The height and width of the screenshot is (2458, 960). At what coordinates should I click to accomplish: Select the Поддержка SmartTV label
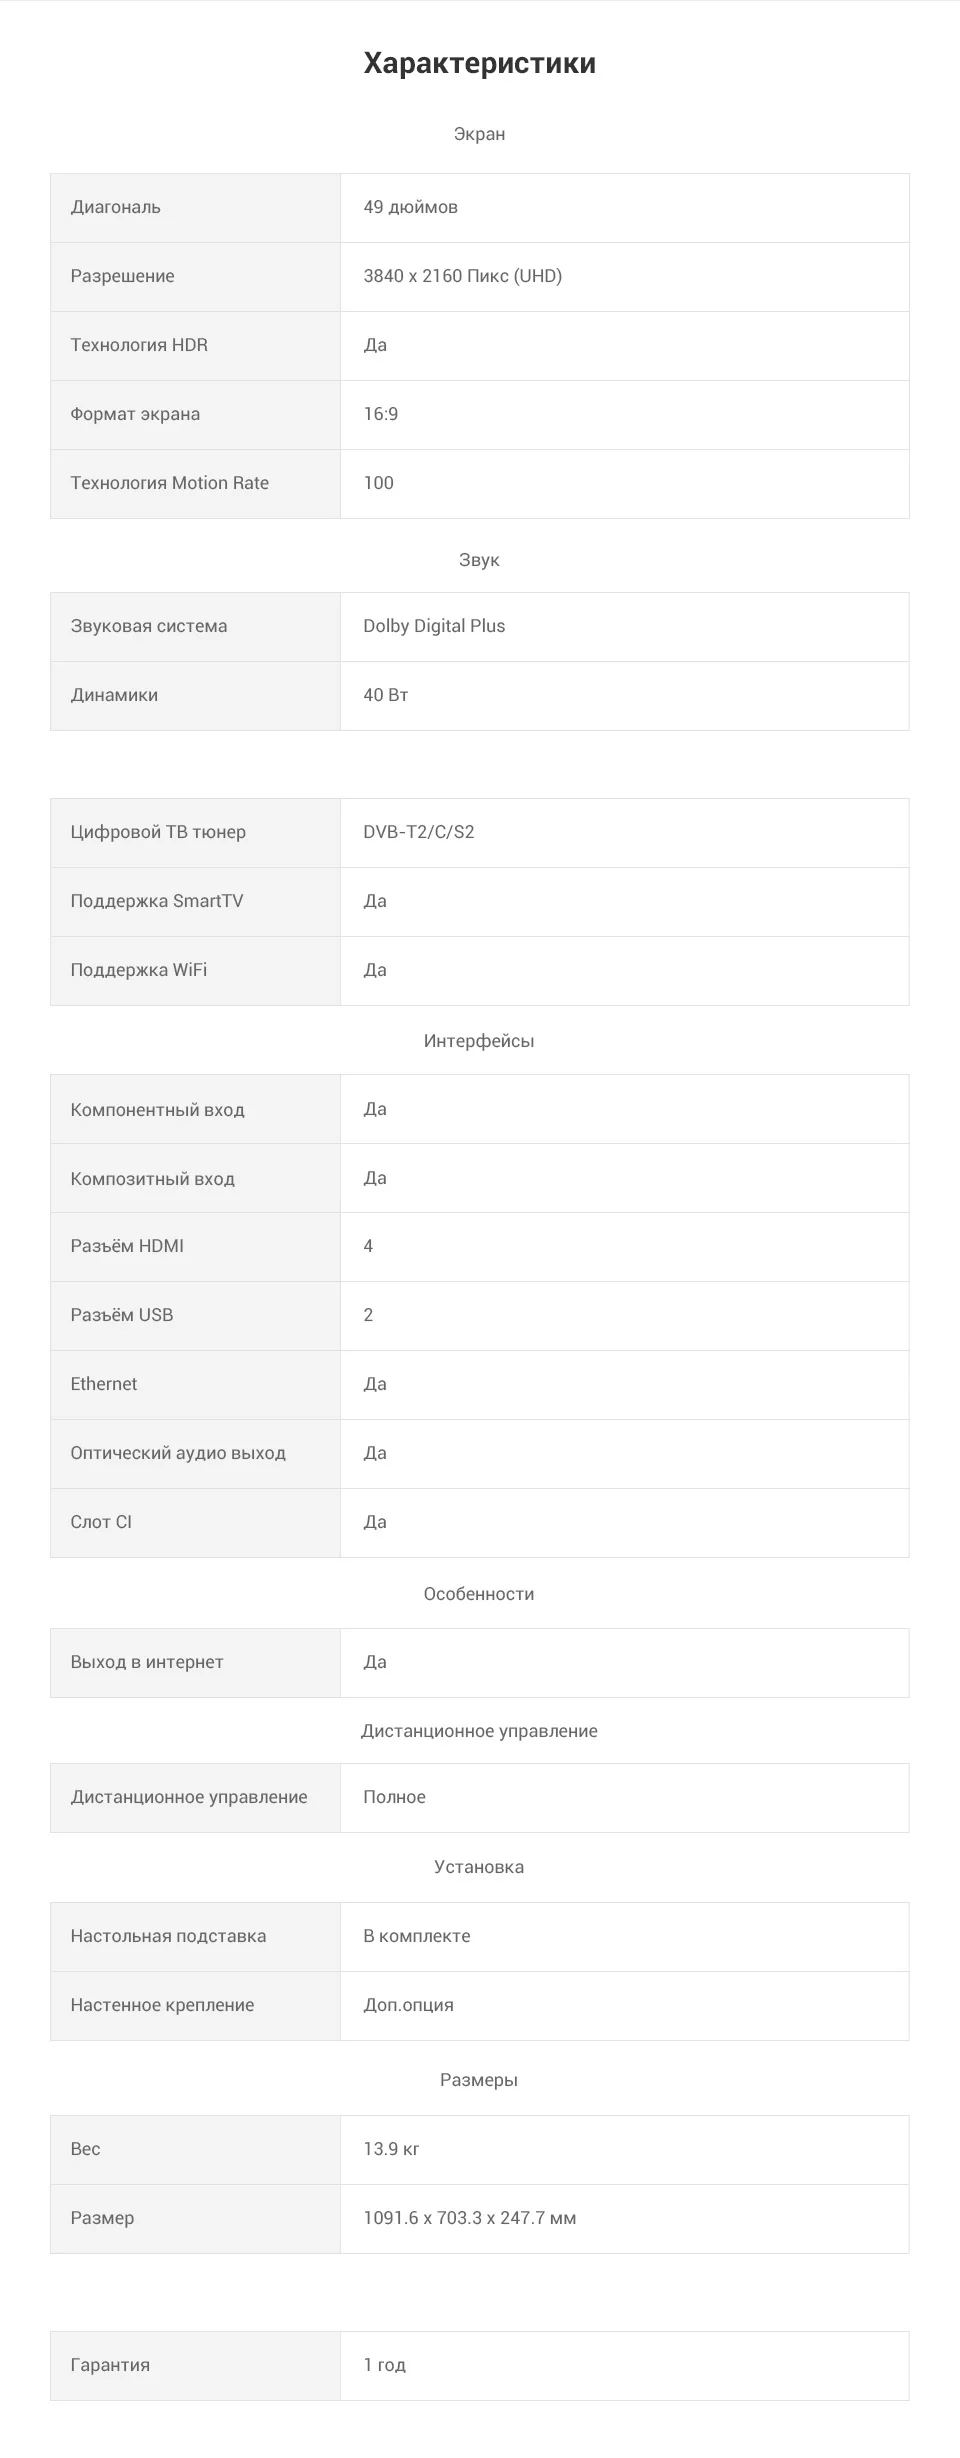click(x=157, y=901)
